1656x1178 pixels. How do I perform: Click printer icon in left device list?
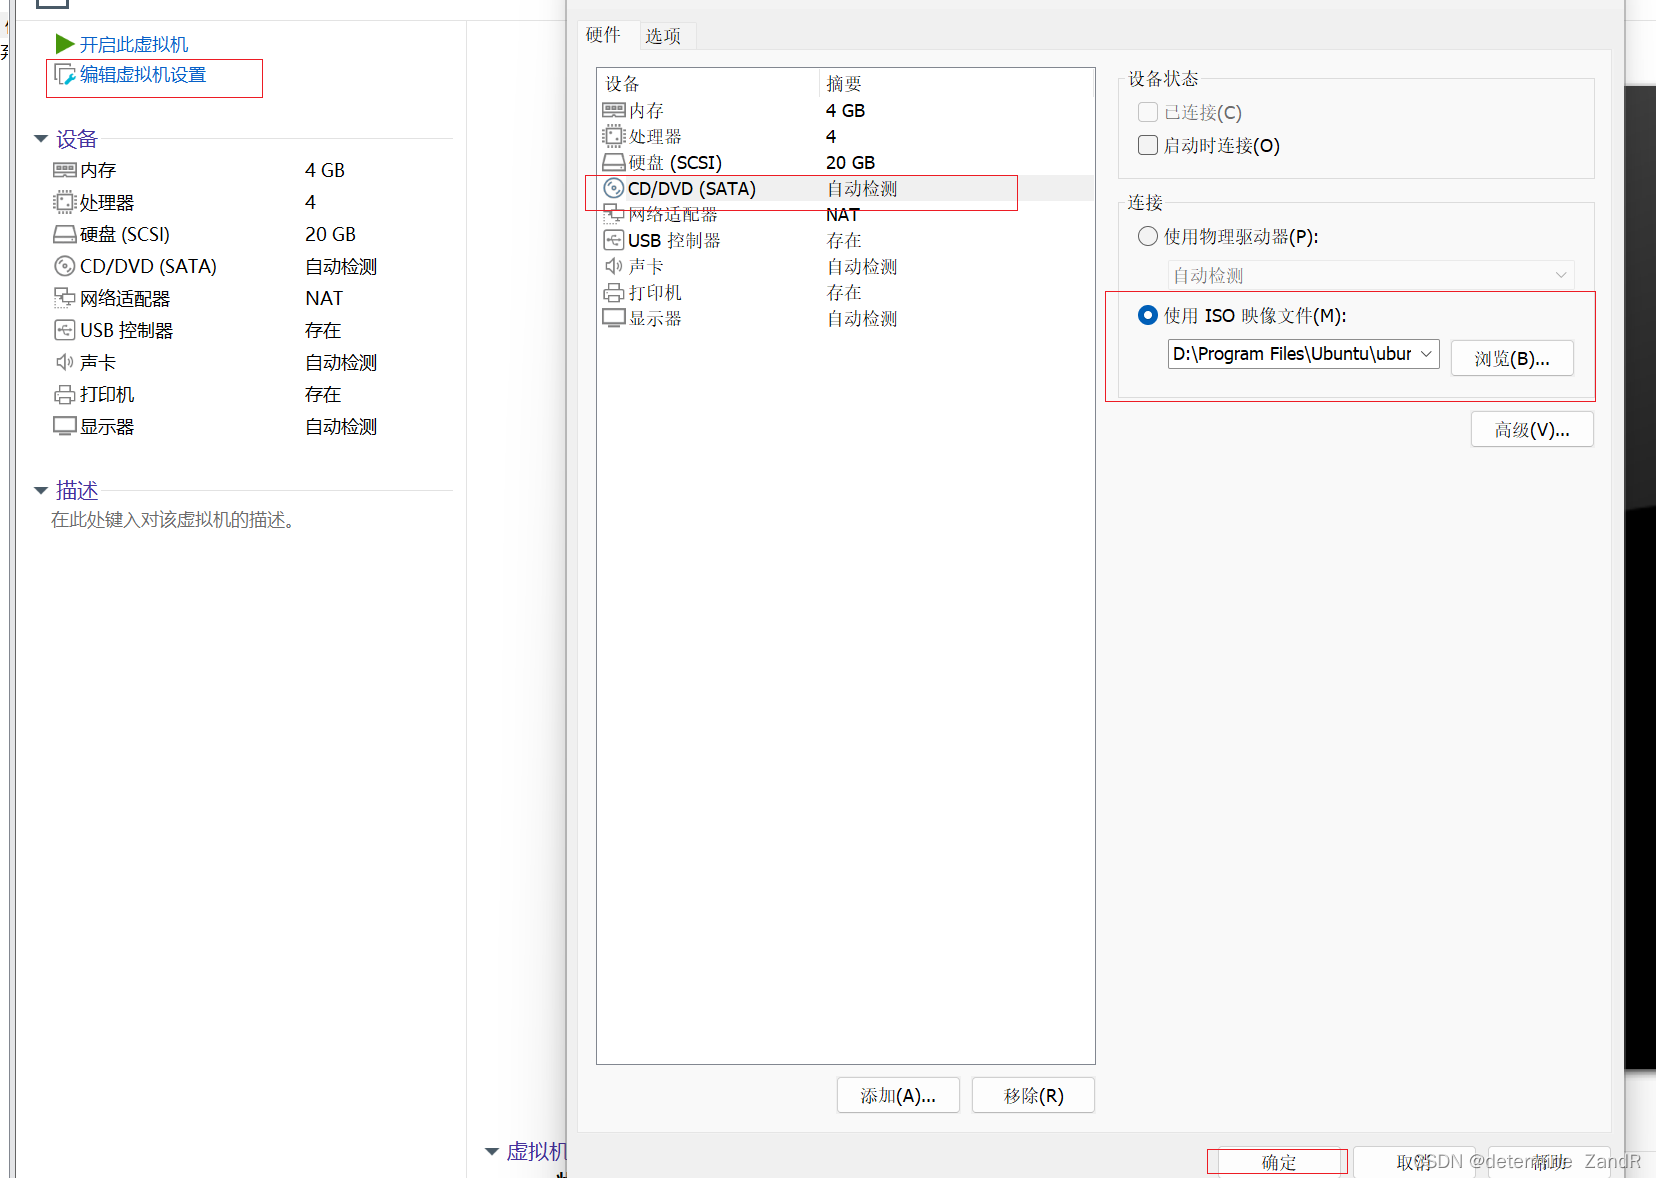point(65,394)
